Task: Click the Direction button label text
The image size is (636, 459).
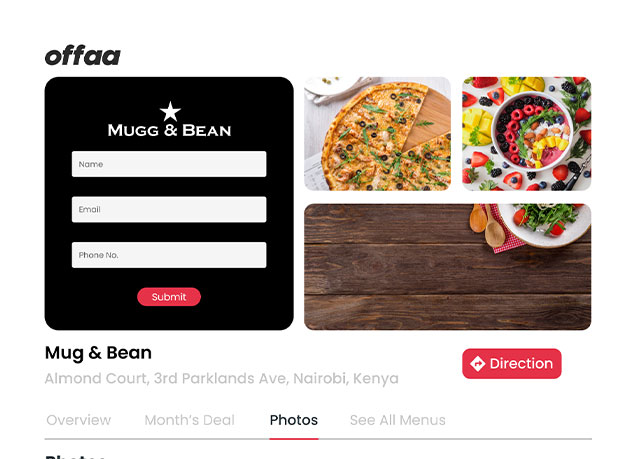Action: pos(521,364)
